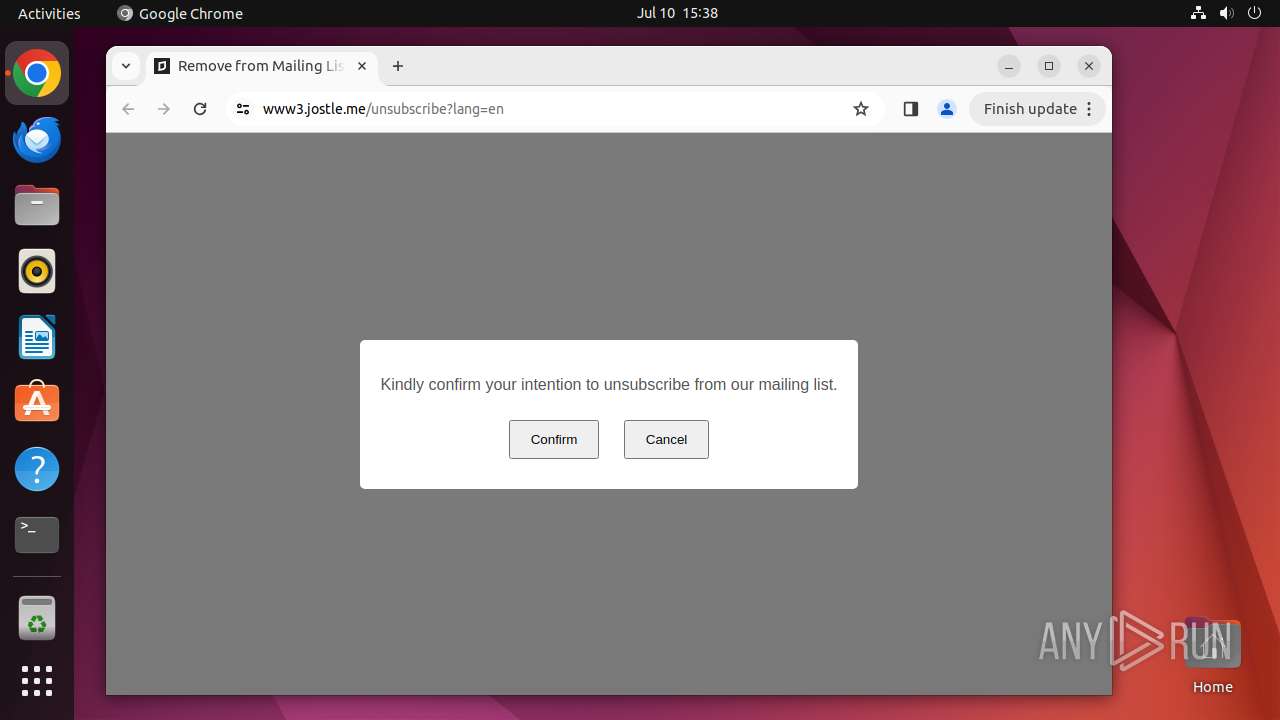
Task: Minimize the Chrome window
Action: click(1010, 66)
